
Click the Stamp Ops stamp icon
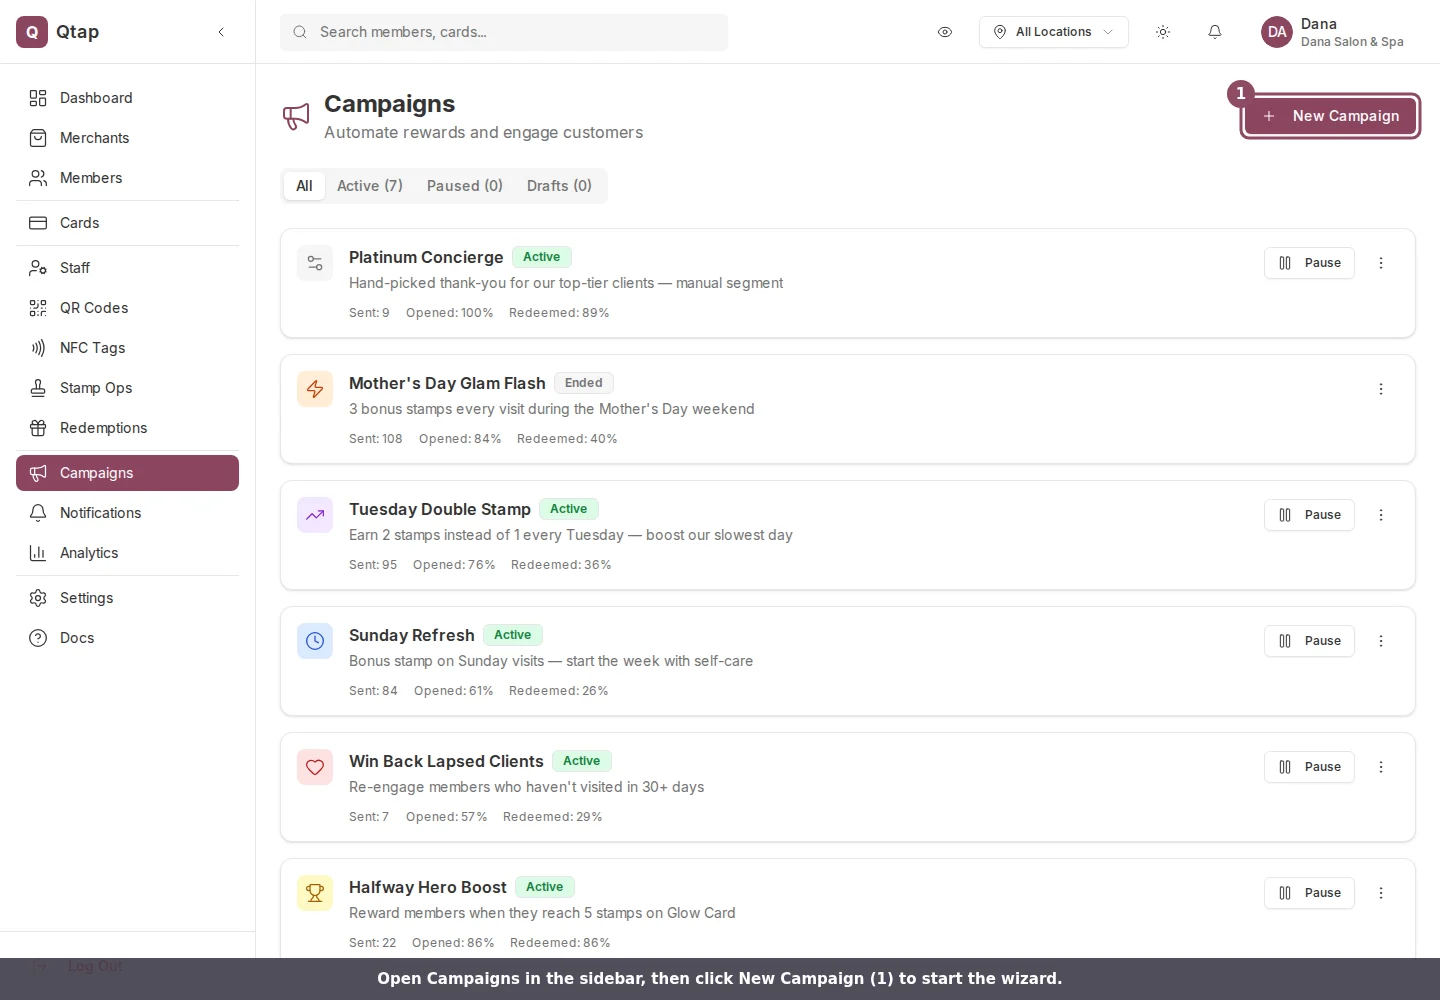pos(38,388)
